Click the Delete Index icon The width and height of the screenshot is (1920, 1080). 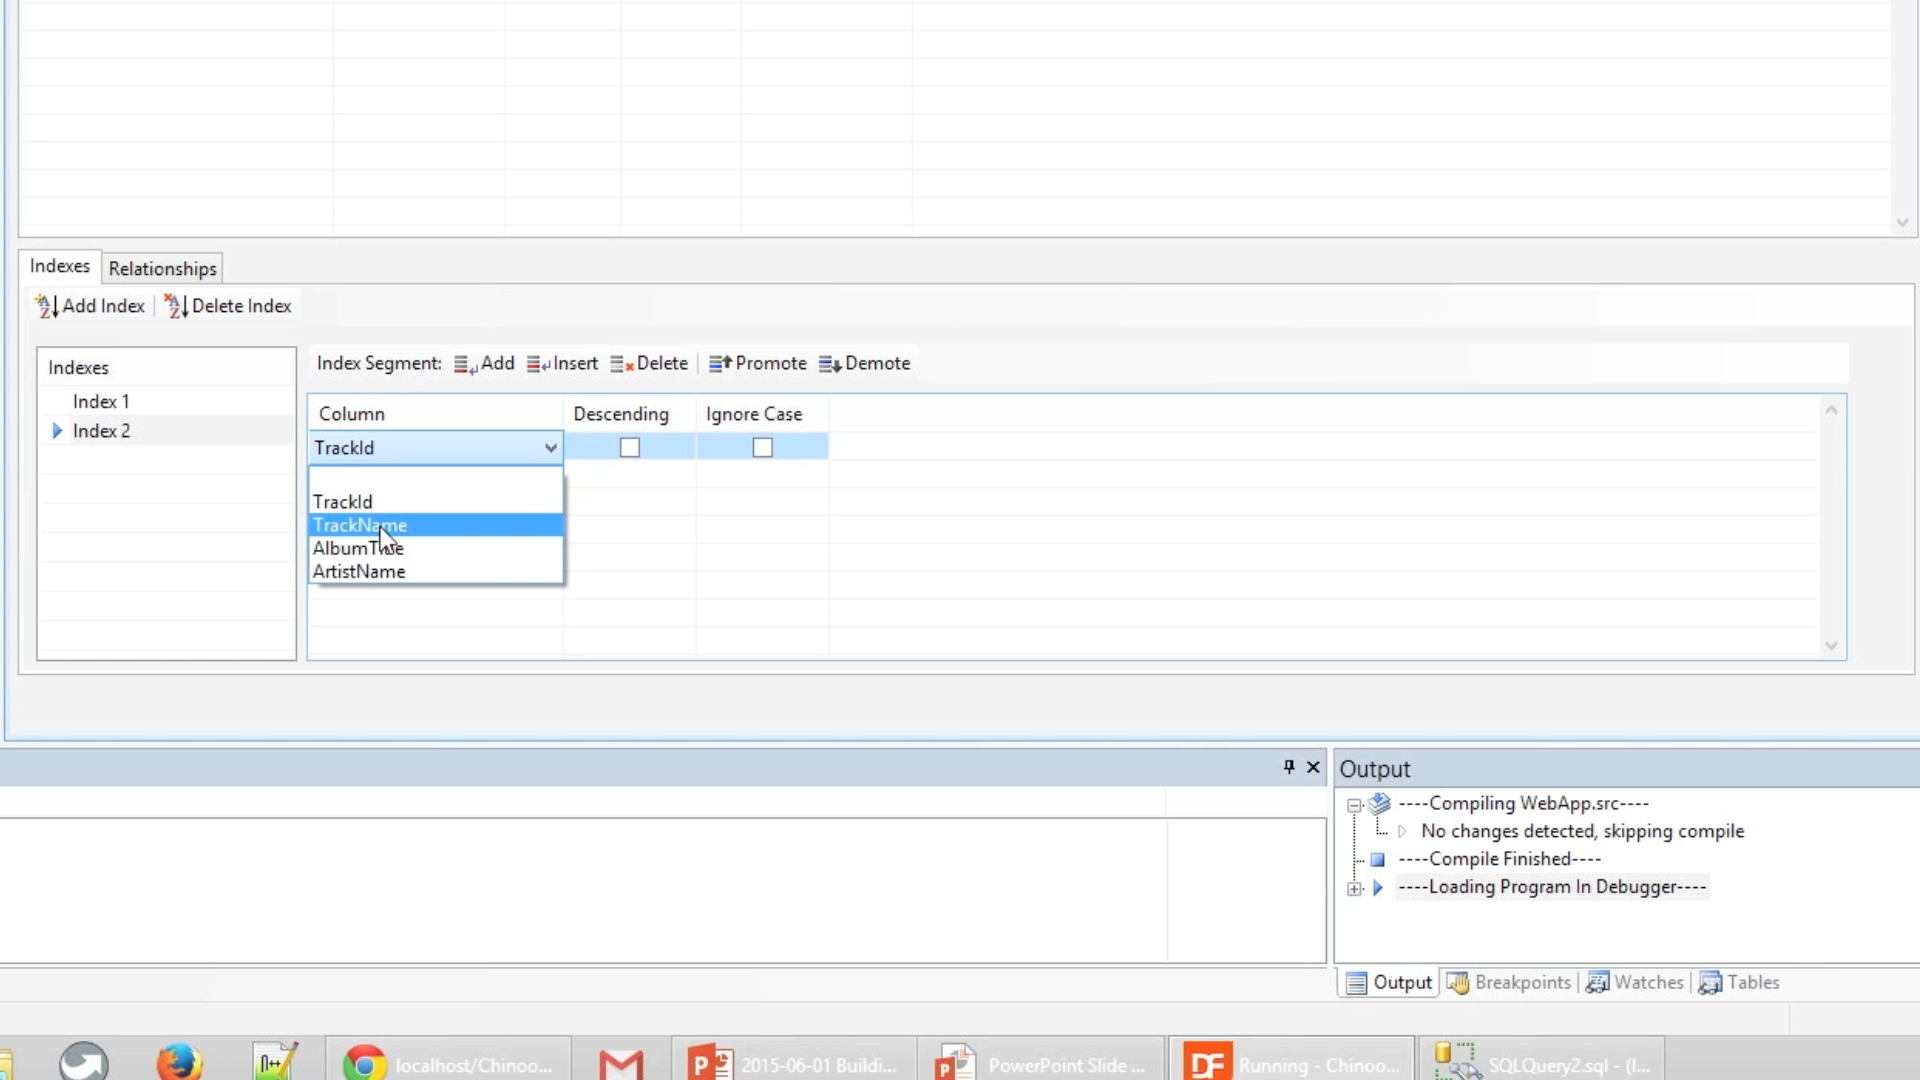(176, 306)
